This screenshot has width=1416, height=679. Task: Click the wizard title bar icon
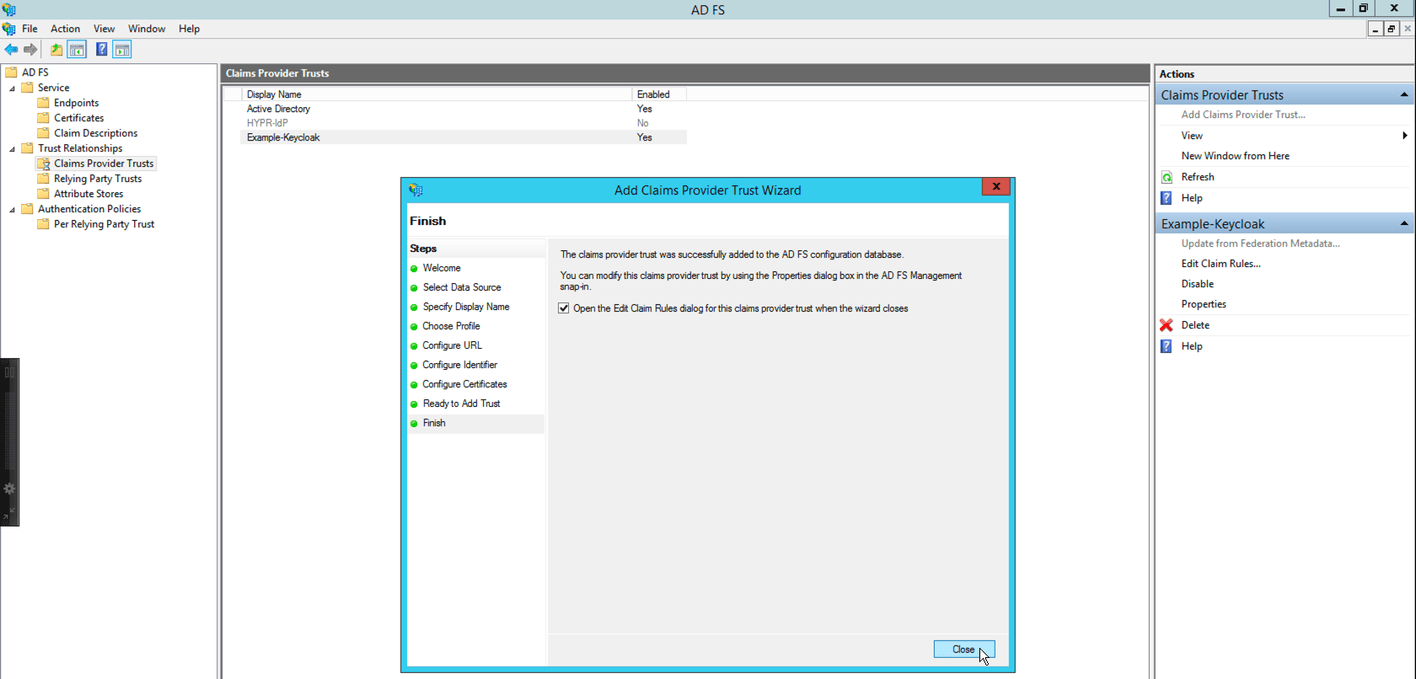416,190
